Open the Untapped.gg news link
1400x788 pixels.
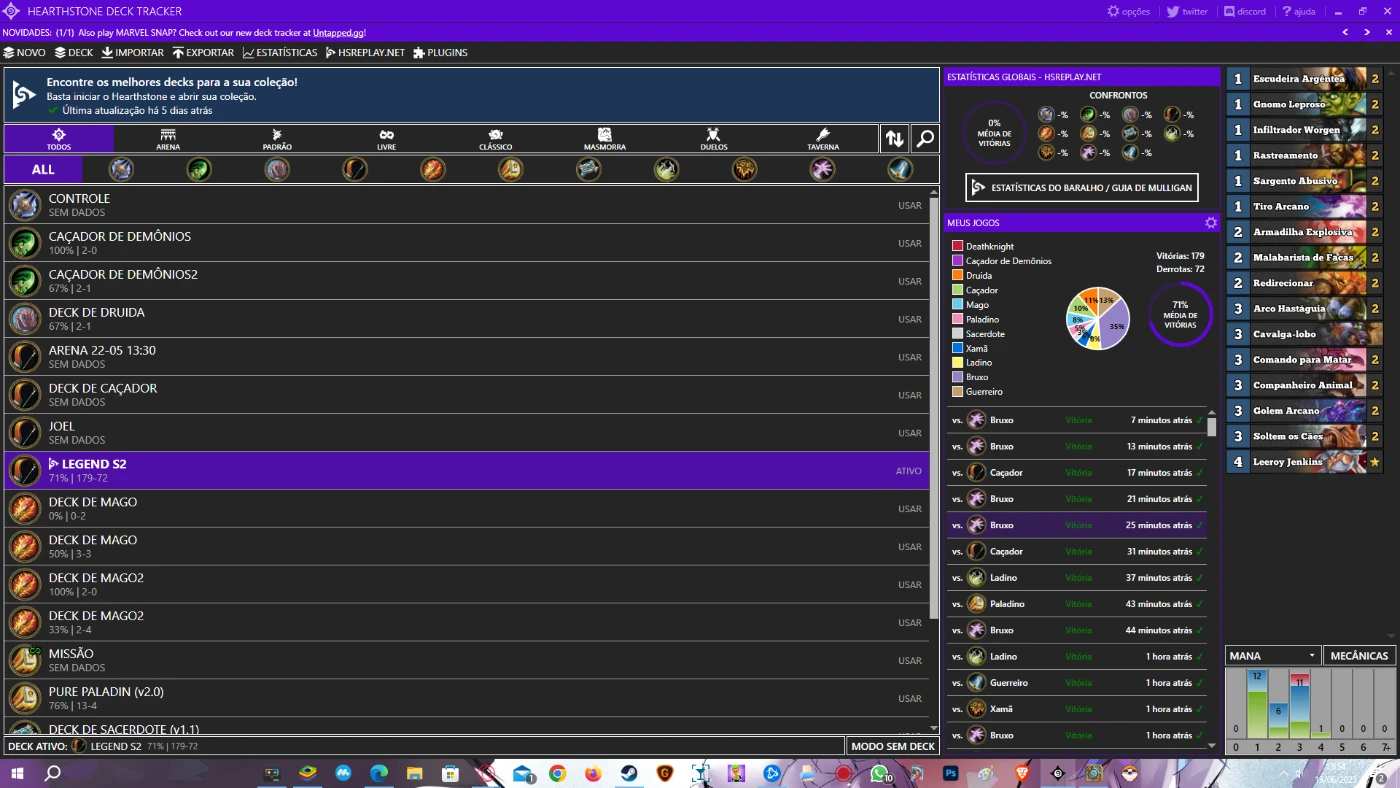[x=341, y=33]
